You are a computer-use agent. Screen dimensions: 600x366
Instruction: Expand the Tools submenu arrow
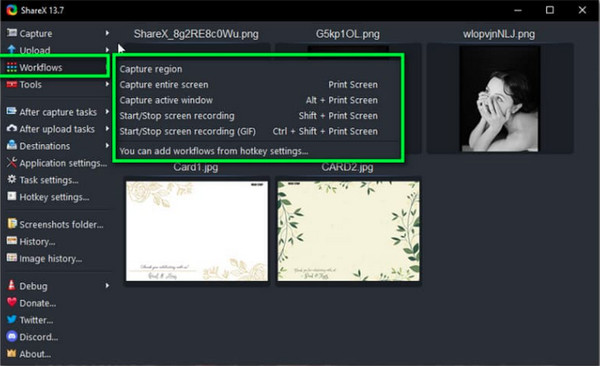click(107, 84)
